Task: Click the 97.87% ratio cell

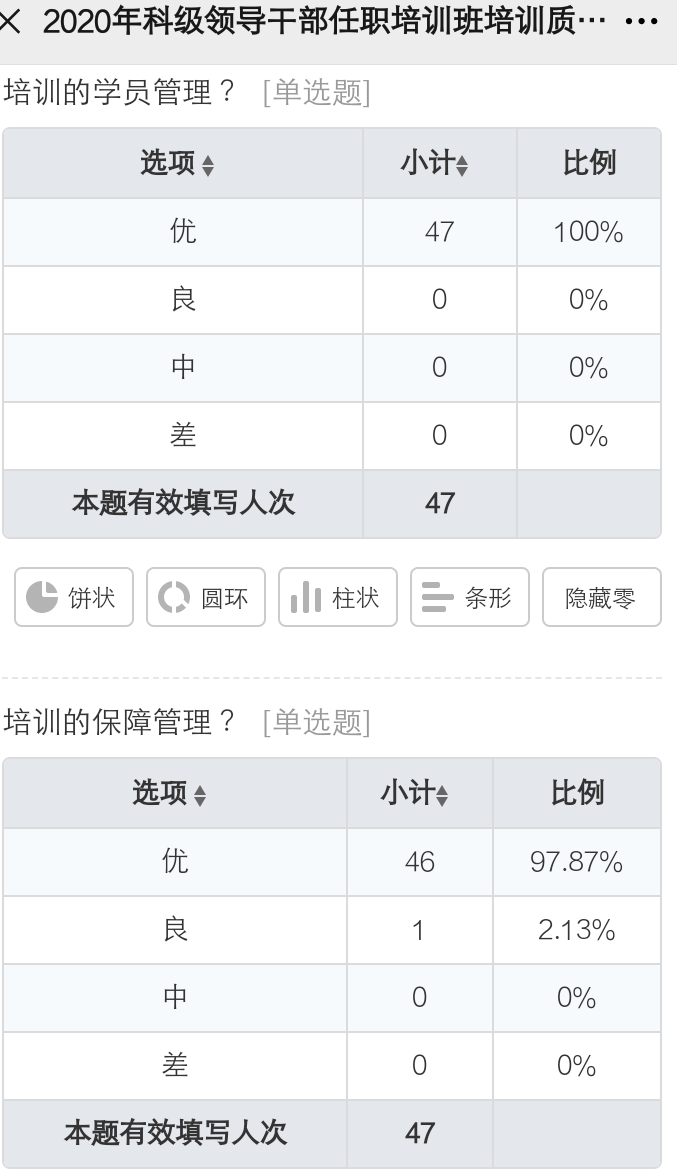Action: (577, 862)
